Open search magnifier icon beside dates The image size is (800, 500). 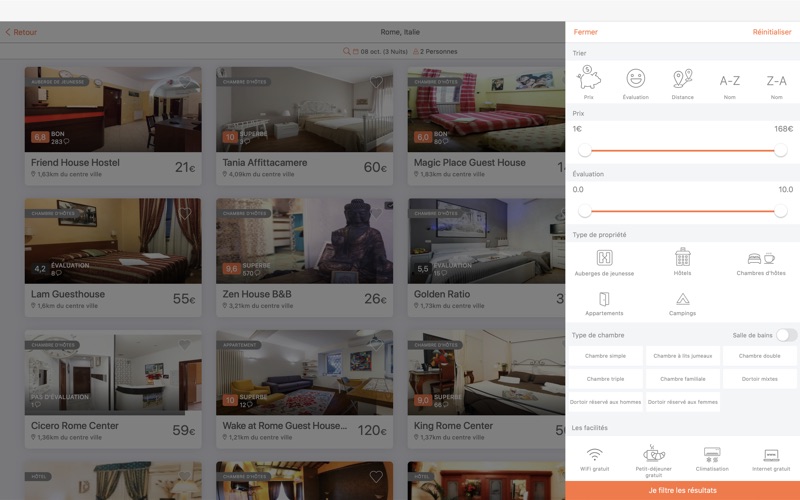tap(346, 51)
